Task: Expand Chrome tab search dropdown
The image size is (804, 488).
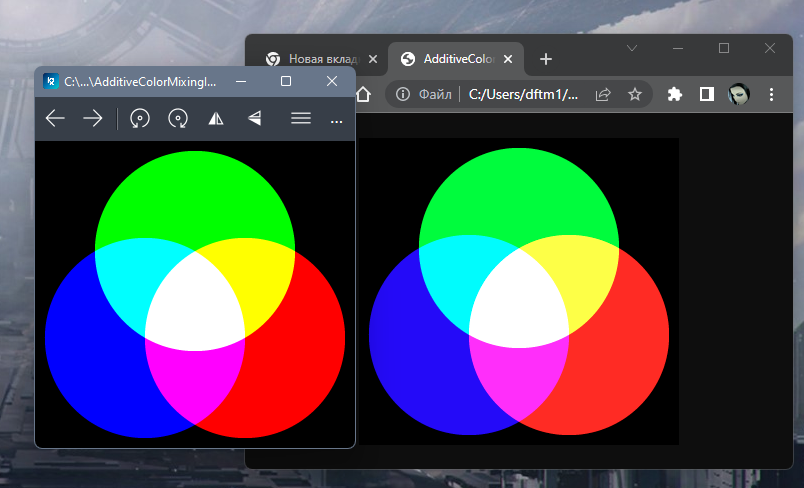Action: click(632, 48)
